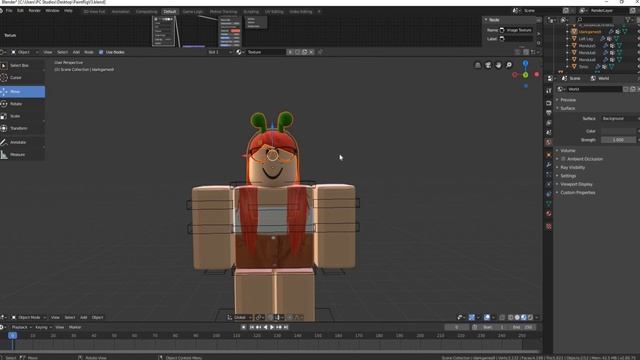
Task: Click the world Color swatch
Action: (619, 131)
